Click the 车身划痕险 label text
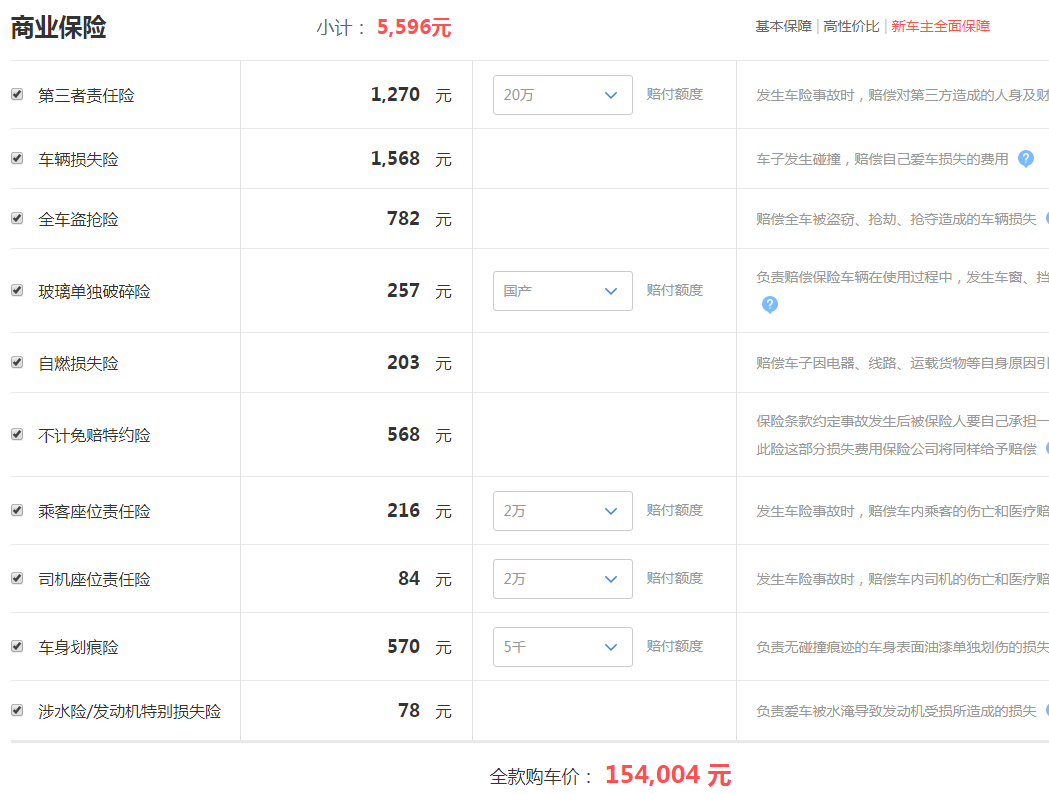 pos(78,647)
